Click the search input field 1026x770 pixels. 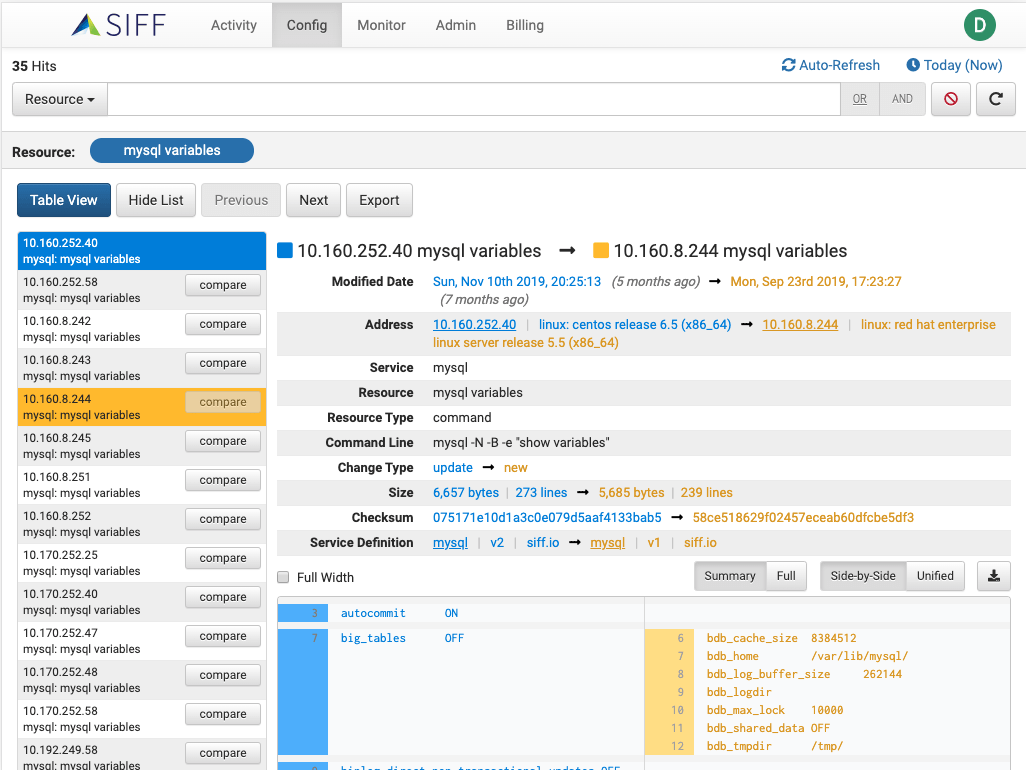click(x=474, y=99)
